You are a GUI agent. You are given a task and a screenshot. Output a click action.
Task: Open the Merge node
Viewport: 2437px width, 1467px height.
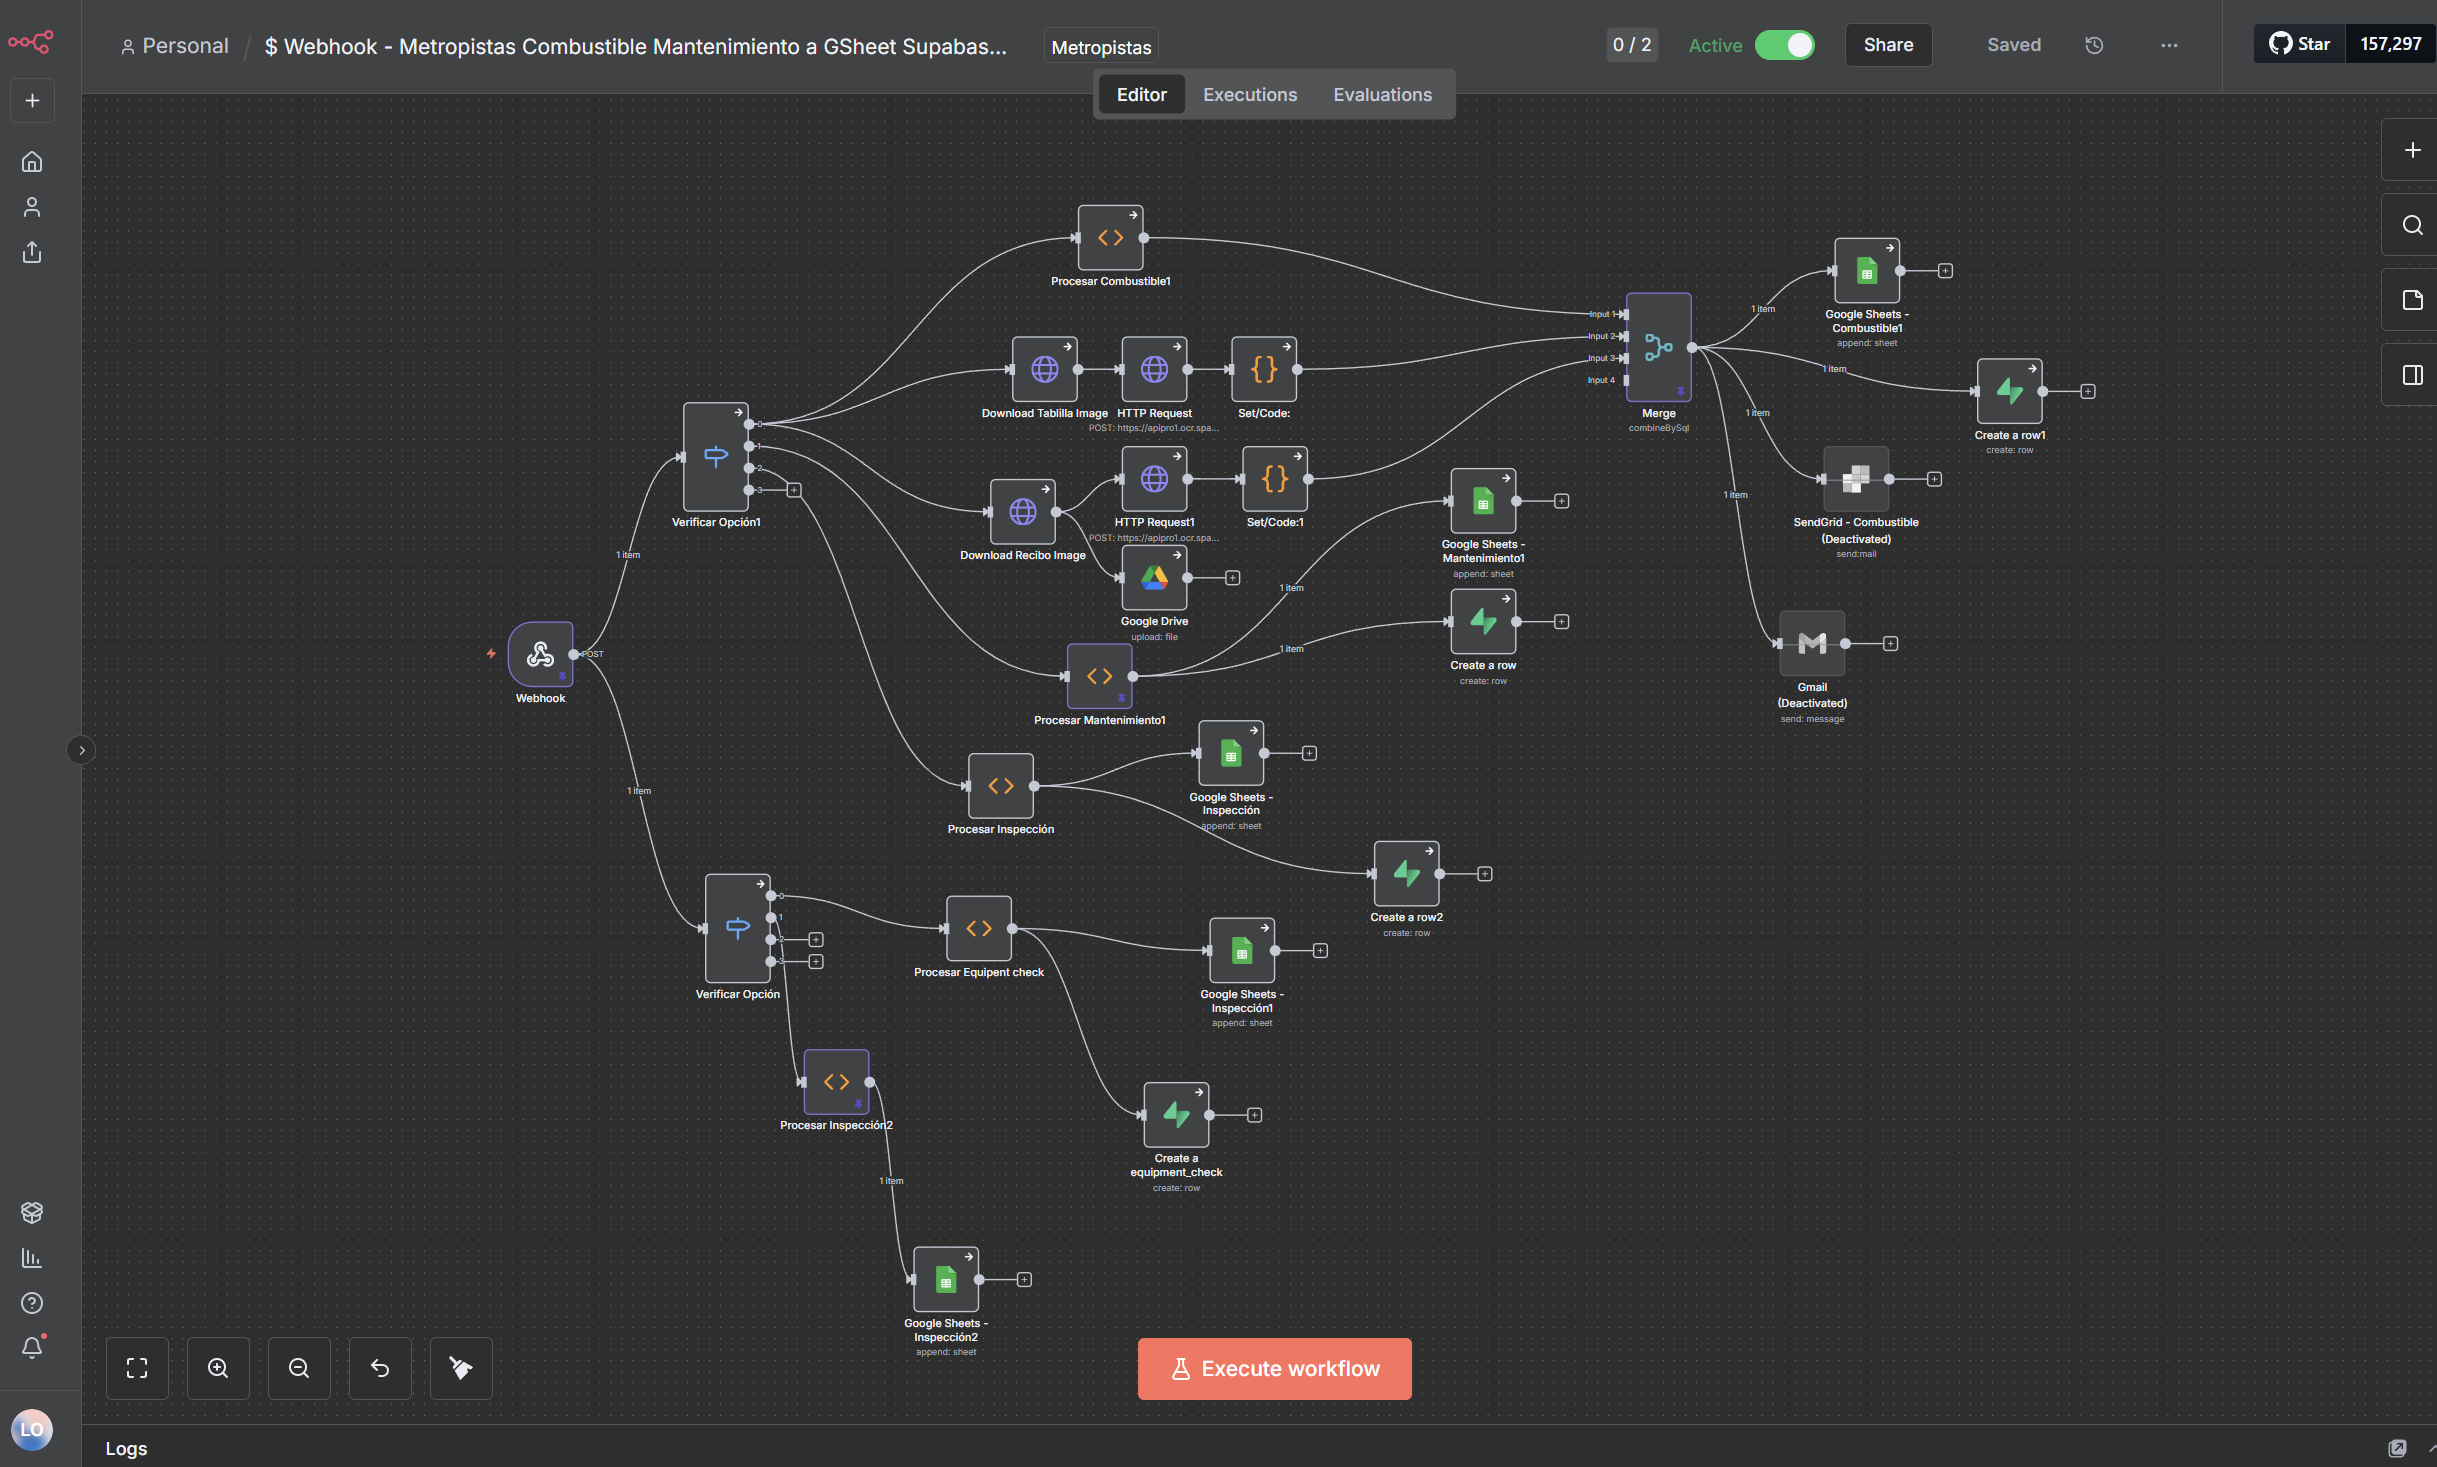pyautogui.click(x=1658, y=347)
